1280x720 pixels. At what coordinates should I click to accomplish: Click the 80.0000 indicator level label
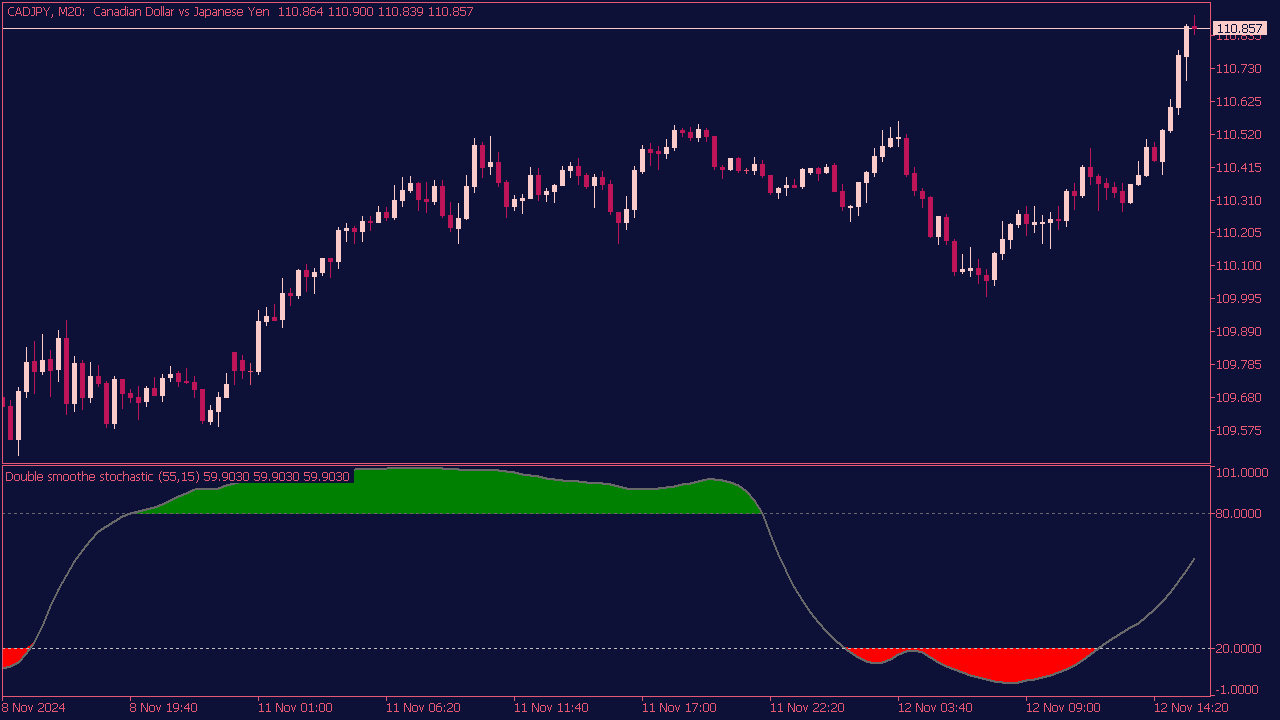pyautogui.click(x=1241, y=513)
